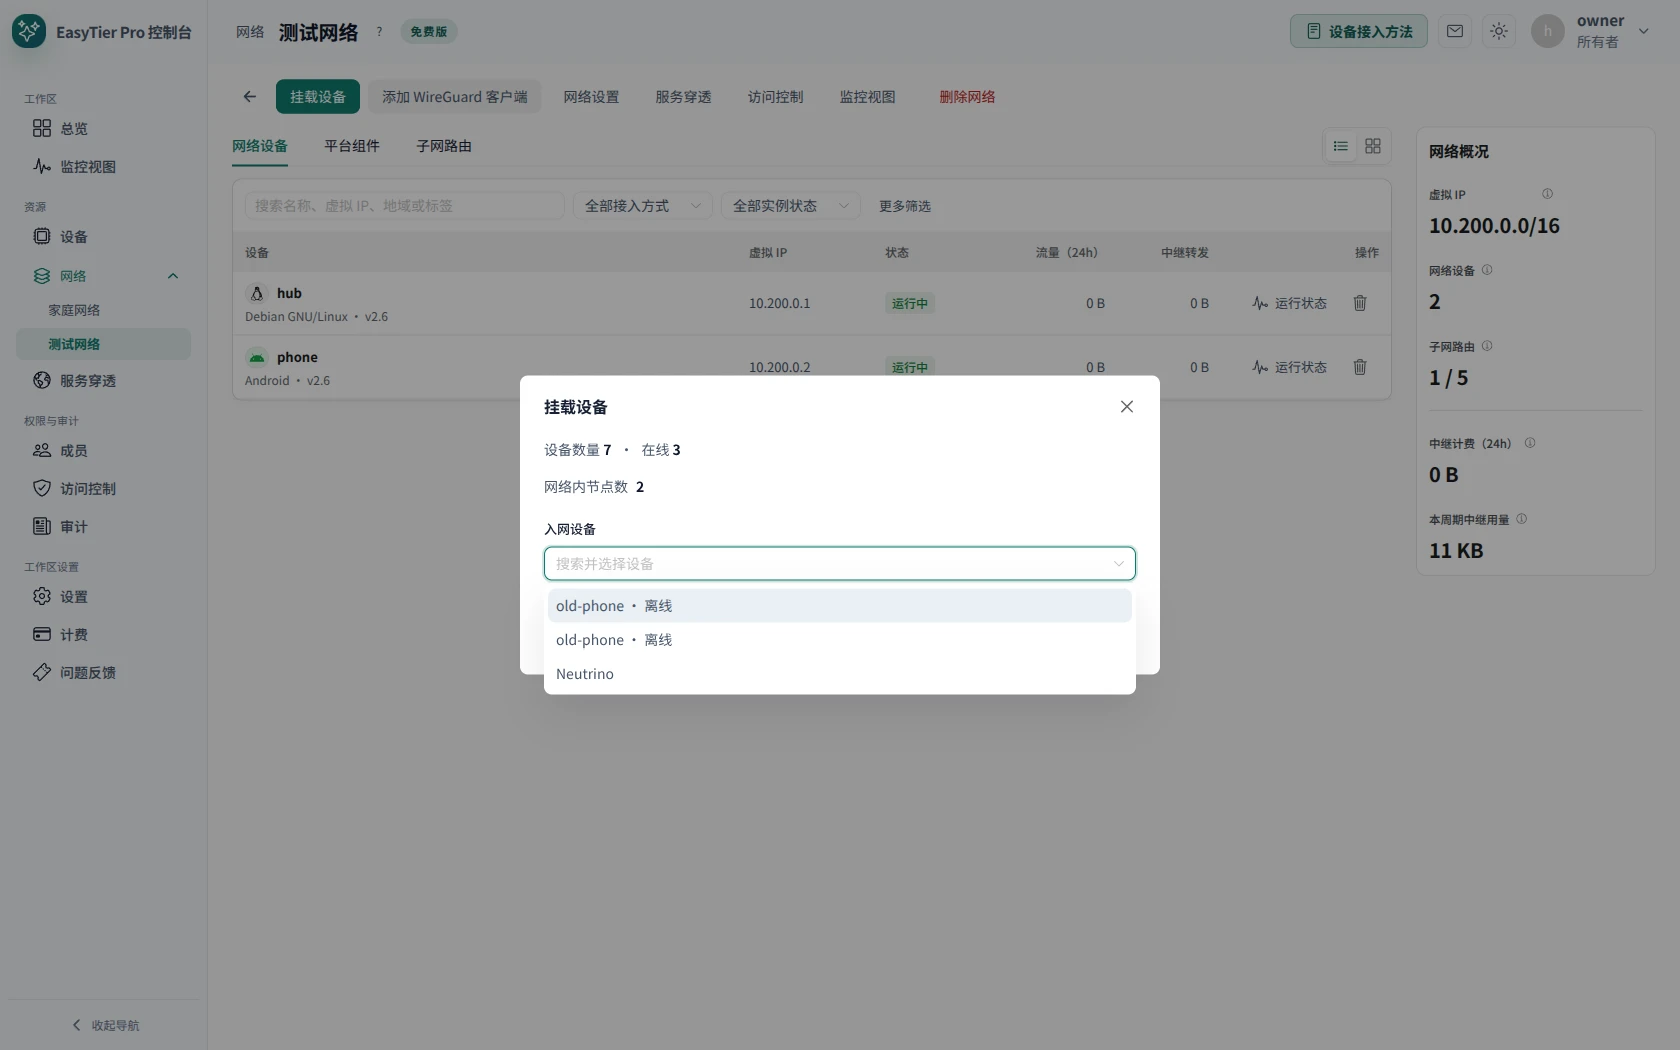Click the device search input field
This screenshot has height=1050, width=1680.
coord(404,206)
